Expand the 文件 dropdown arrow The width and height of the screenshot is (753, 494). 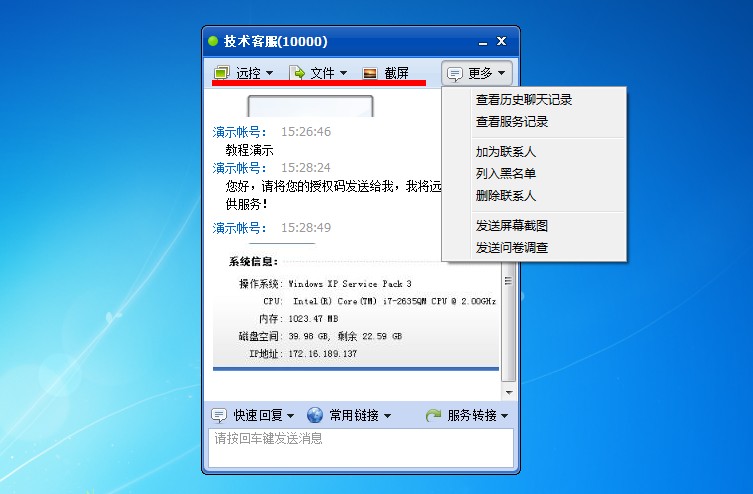tap(343, 73)
